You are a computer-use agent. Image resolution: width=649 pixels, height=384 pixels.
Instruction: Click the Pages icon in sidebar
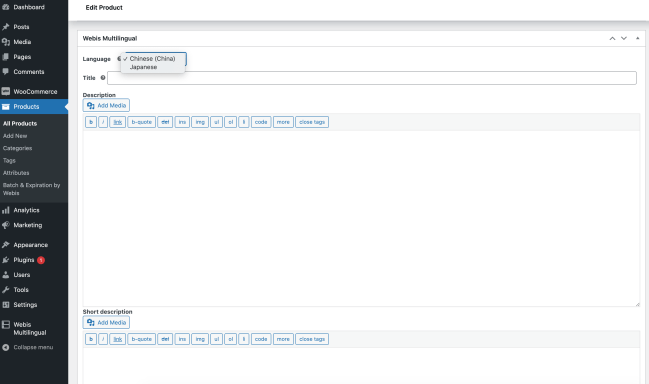(6, 57)
